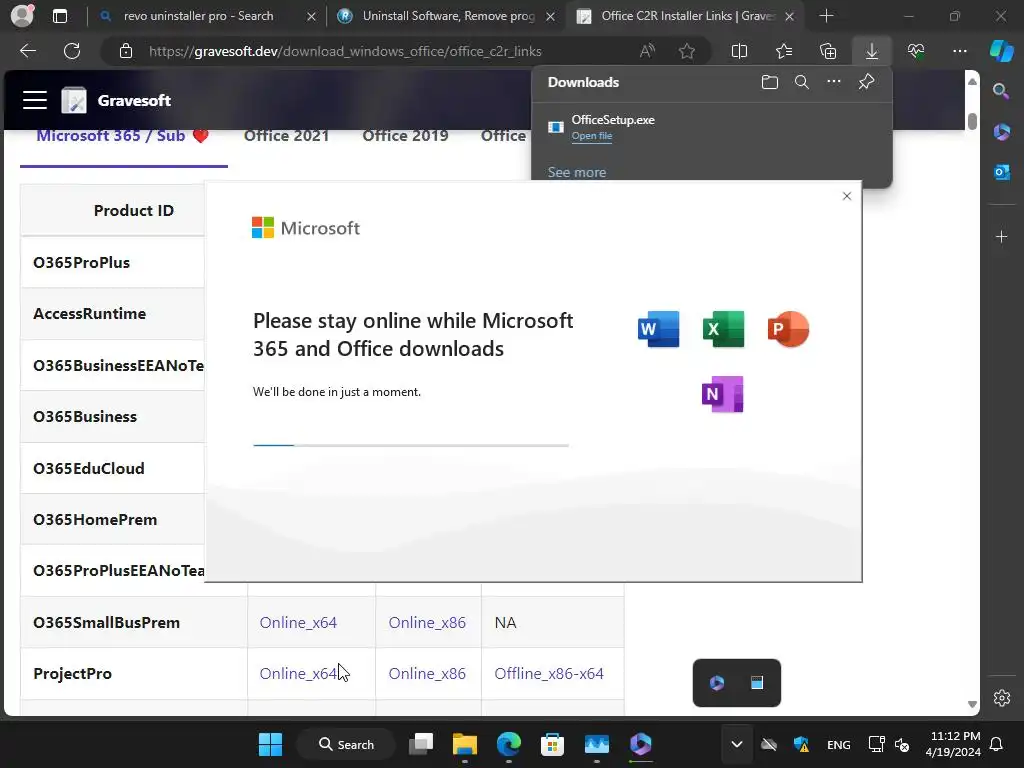The height and width of the screenshot is (768, 1024).
Task: Click Open file for OfficeSetup.exe
Action: (x=592, y=136)
